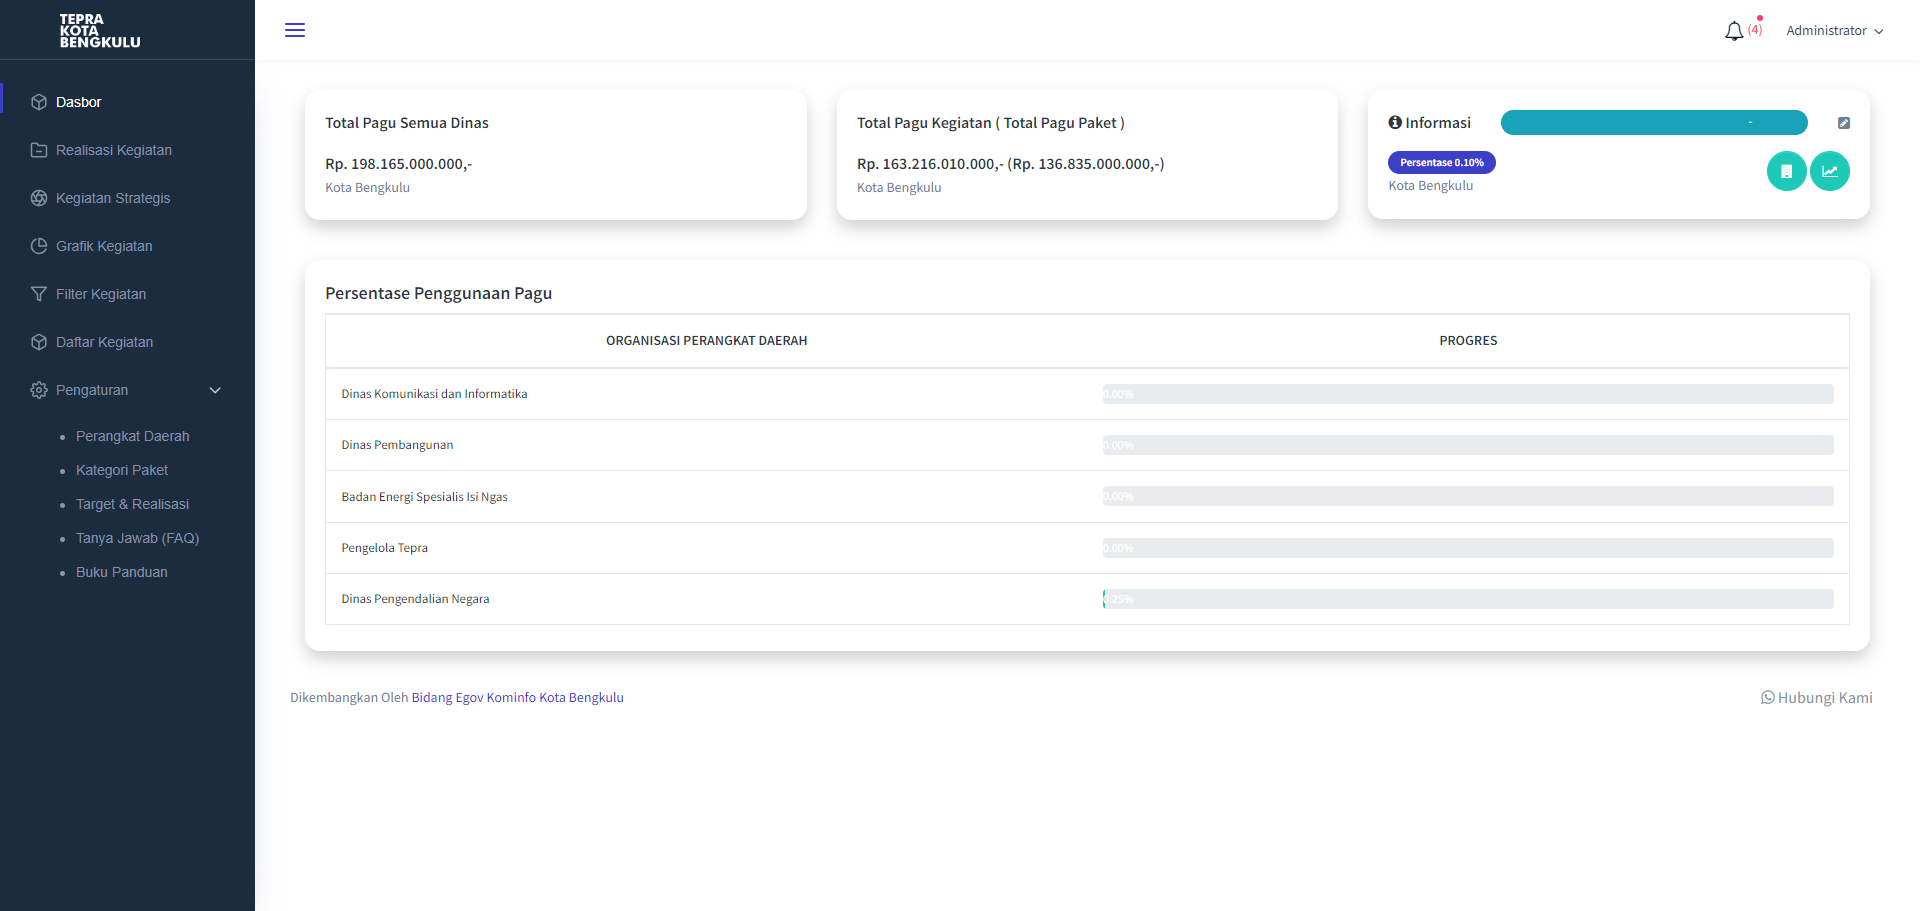Click progress bar for Badan Energi Spesialis

(1468, 496)
